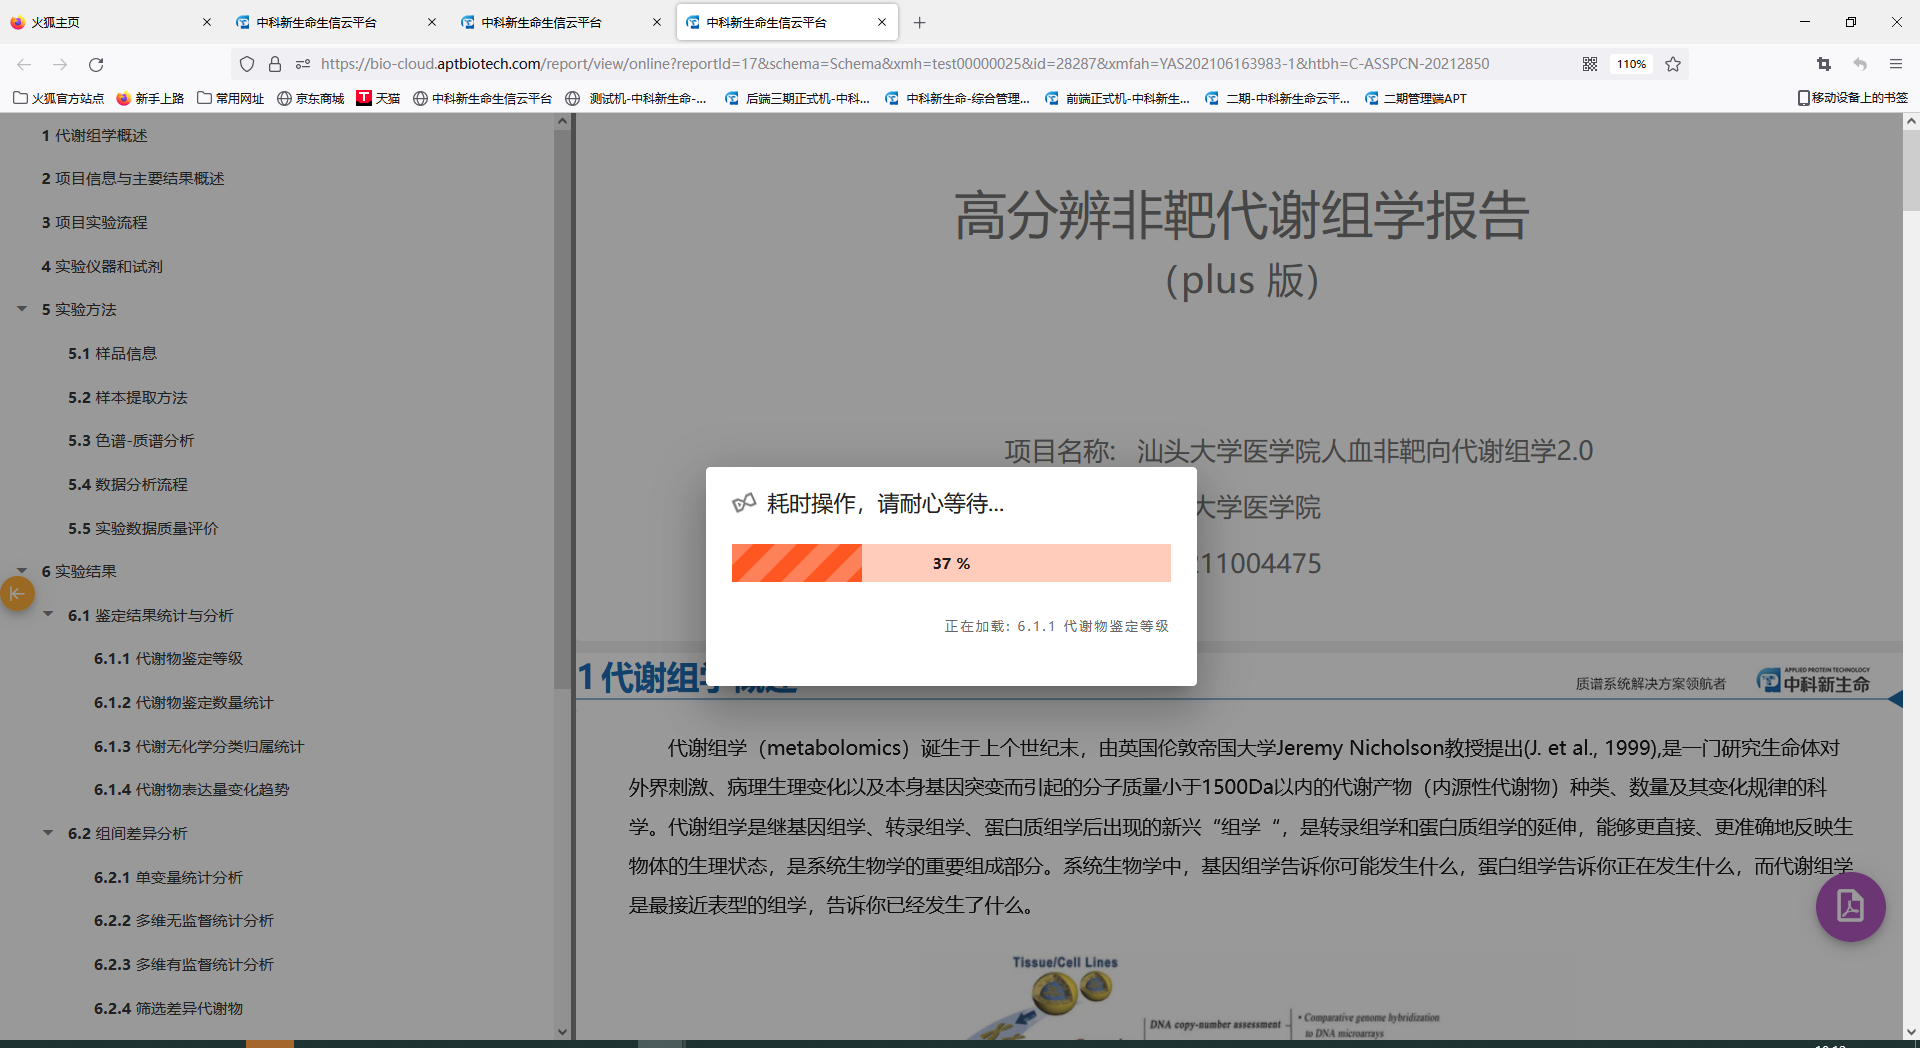The image size is (1920, 1048).
Task: Open the PDF download button on the report
Action: click(1850, 907)
